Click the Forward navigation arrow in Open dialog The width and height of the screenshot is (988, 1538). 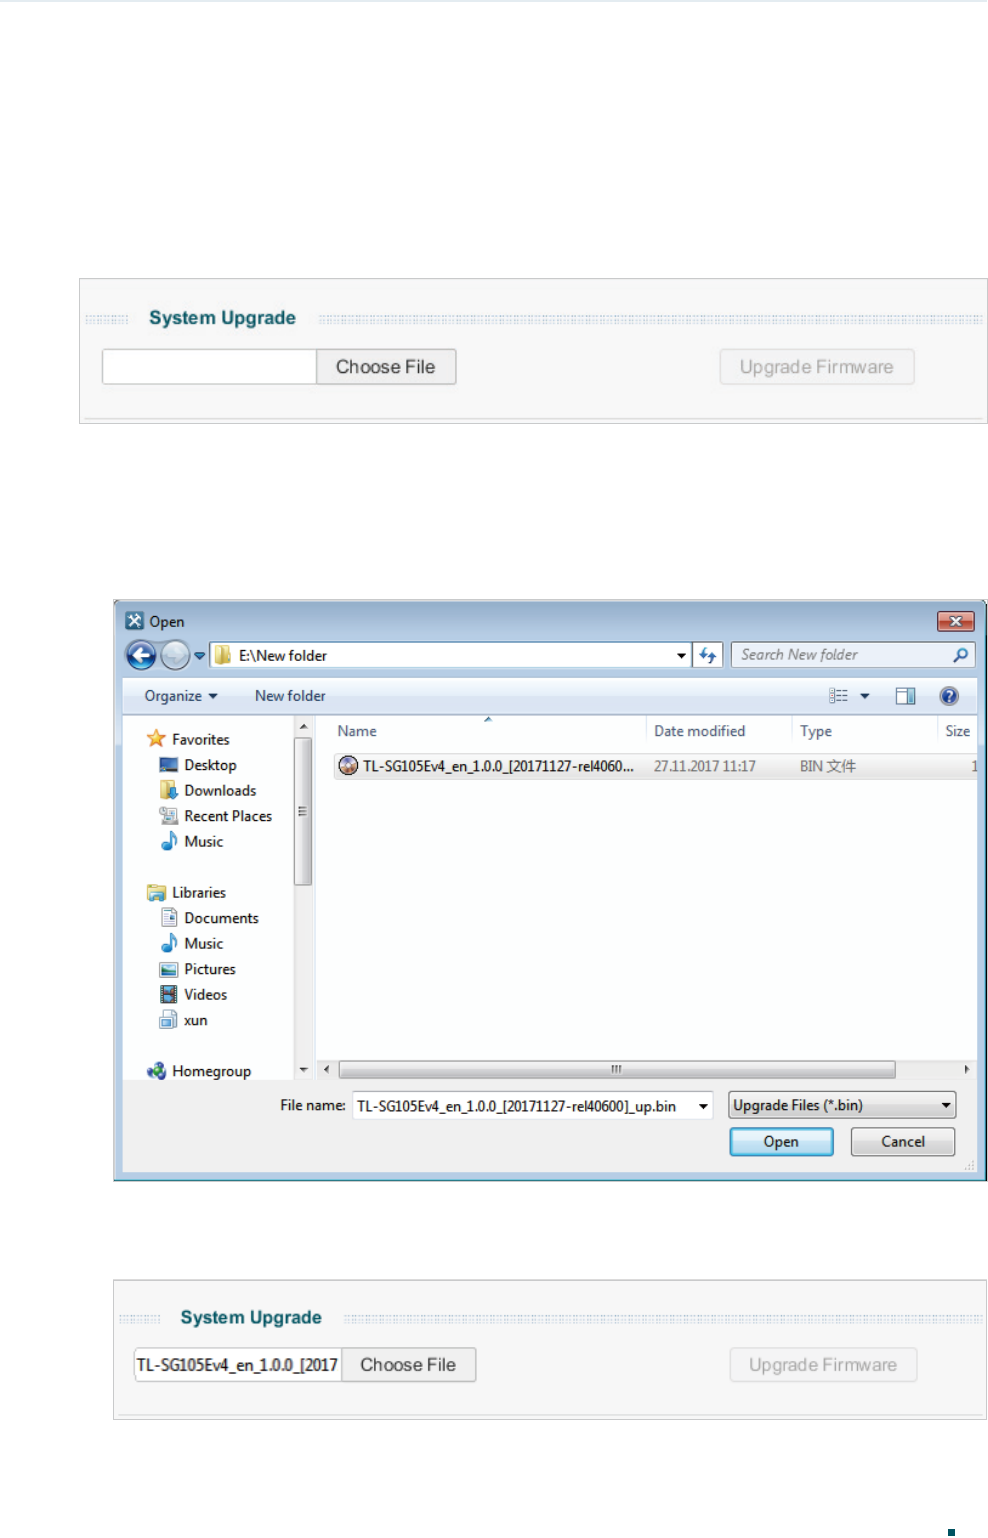(175, 655)
